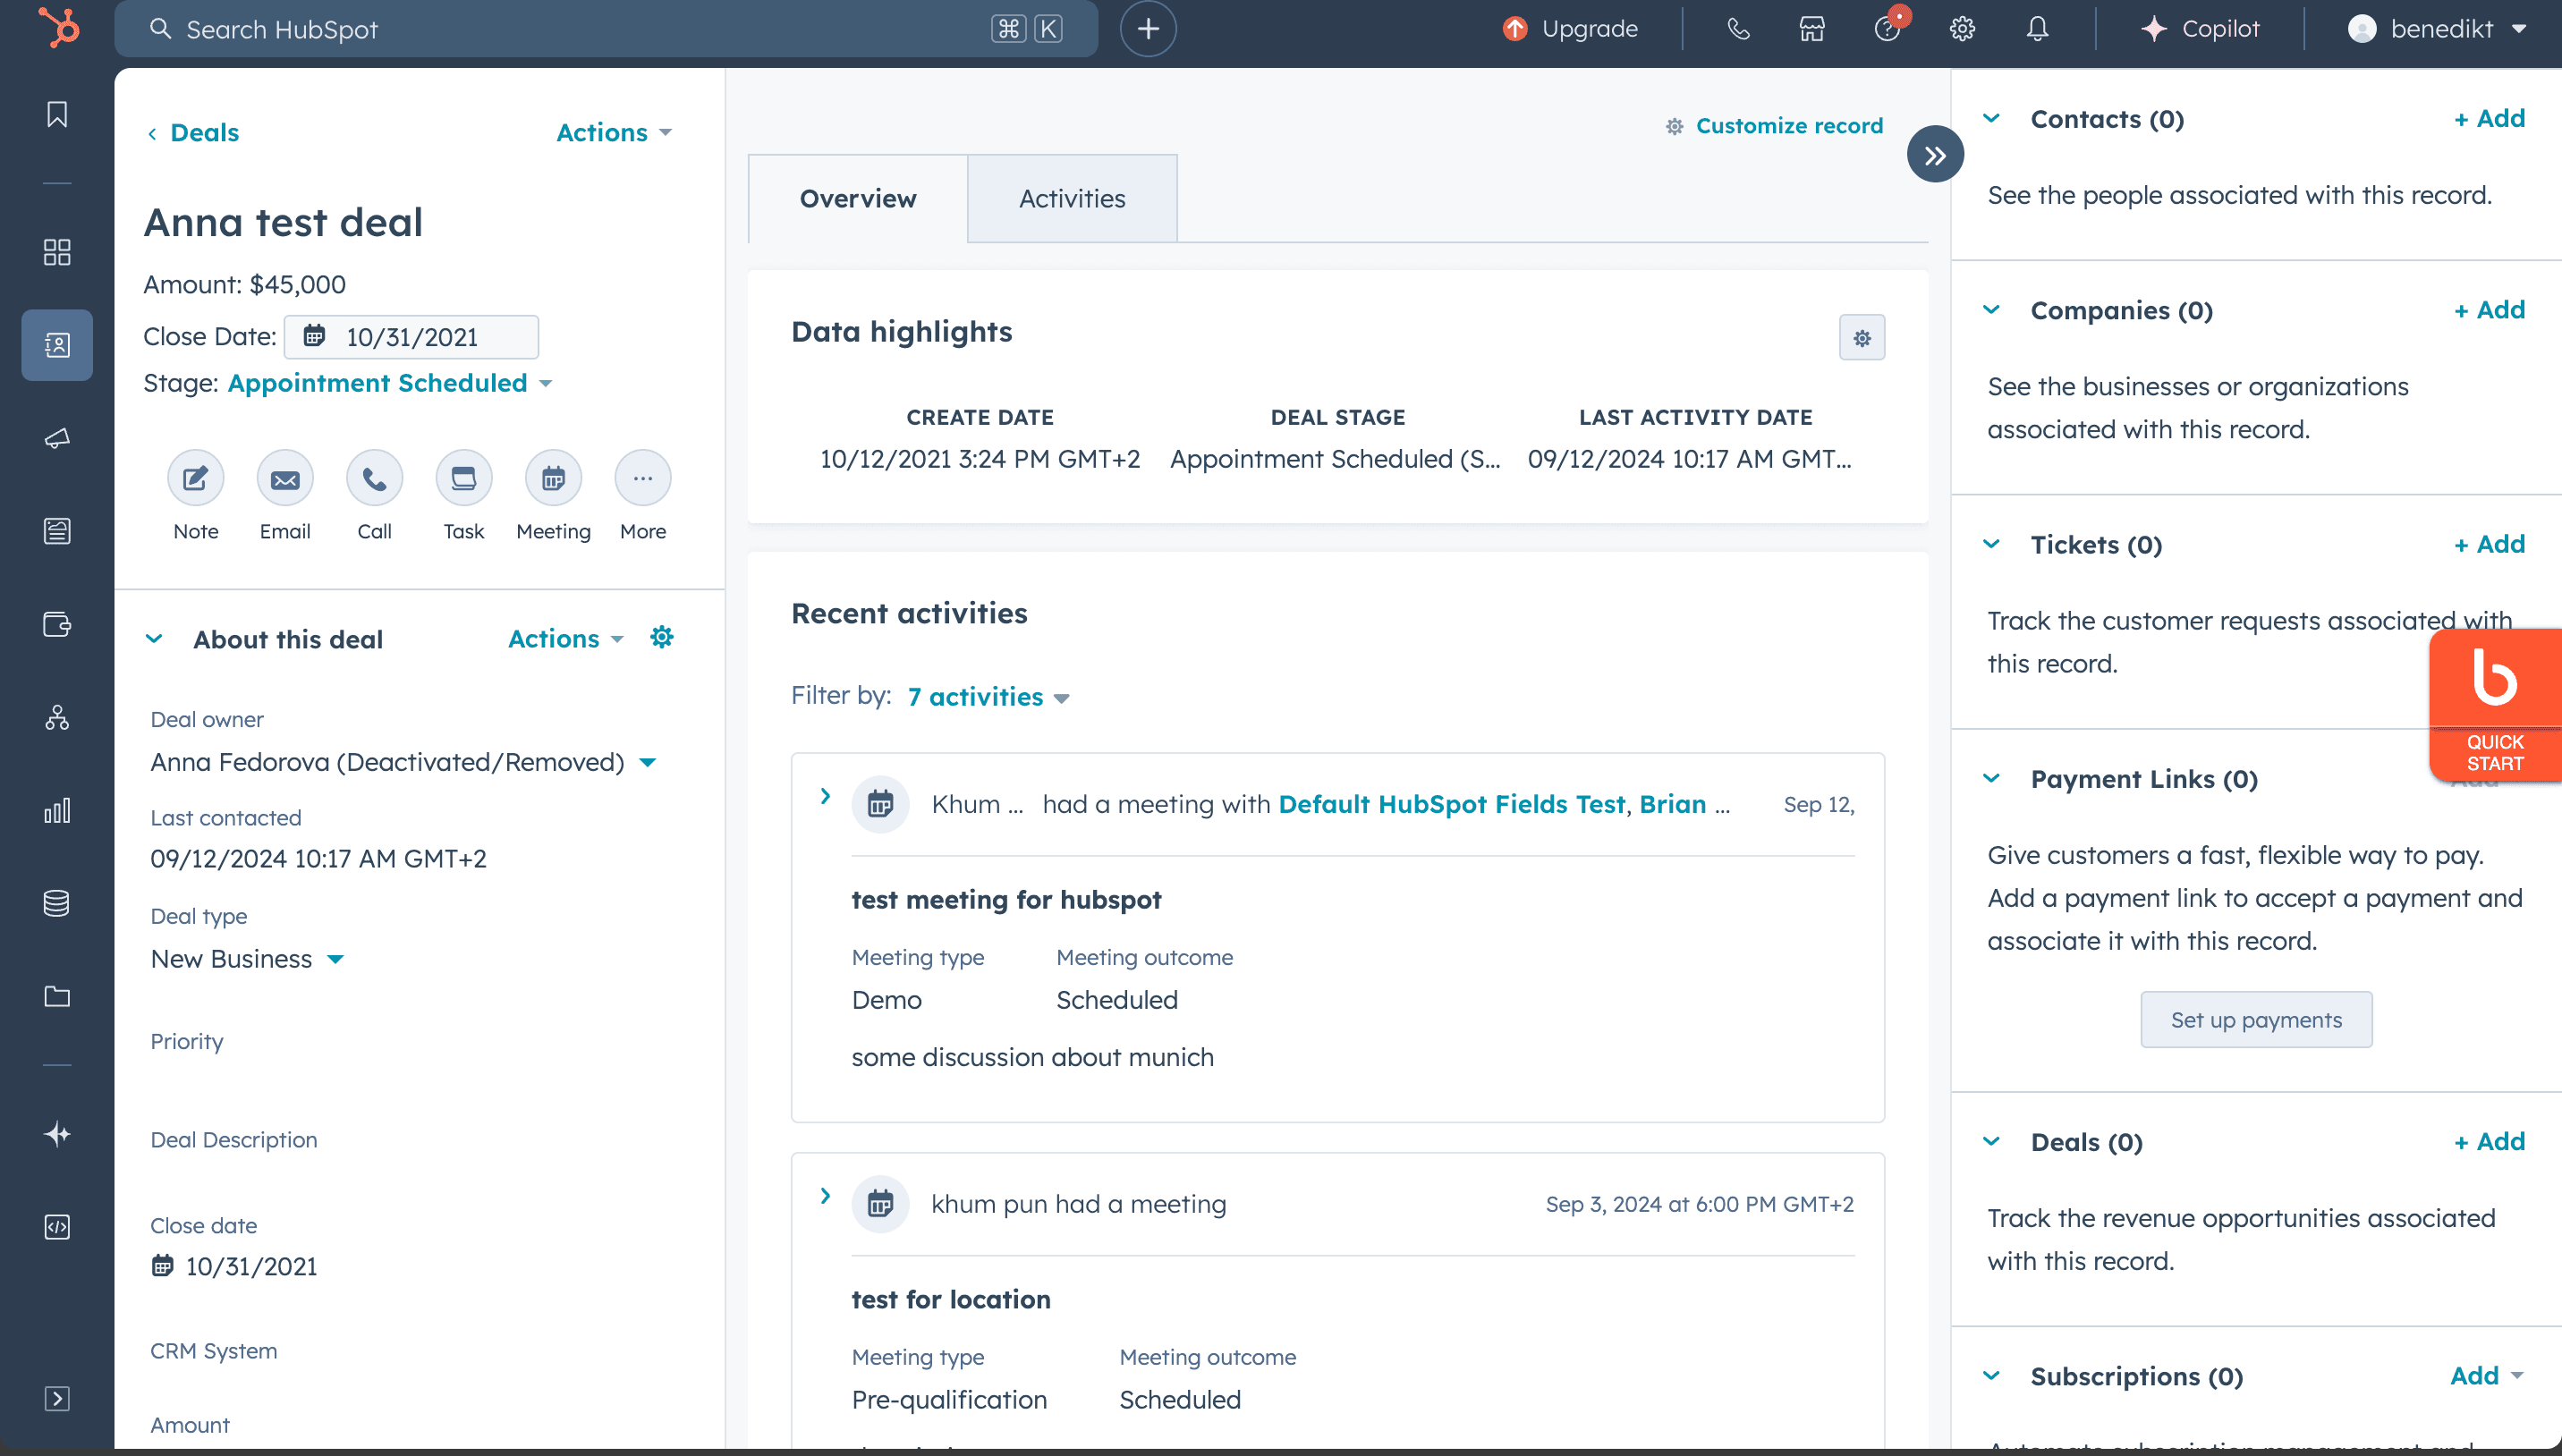Create an Email from the deal

tap(285, 478)
